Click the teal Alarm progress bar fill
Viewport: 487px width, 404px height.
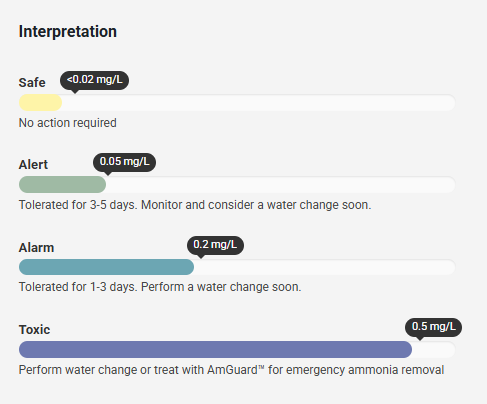coord(106,267)
